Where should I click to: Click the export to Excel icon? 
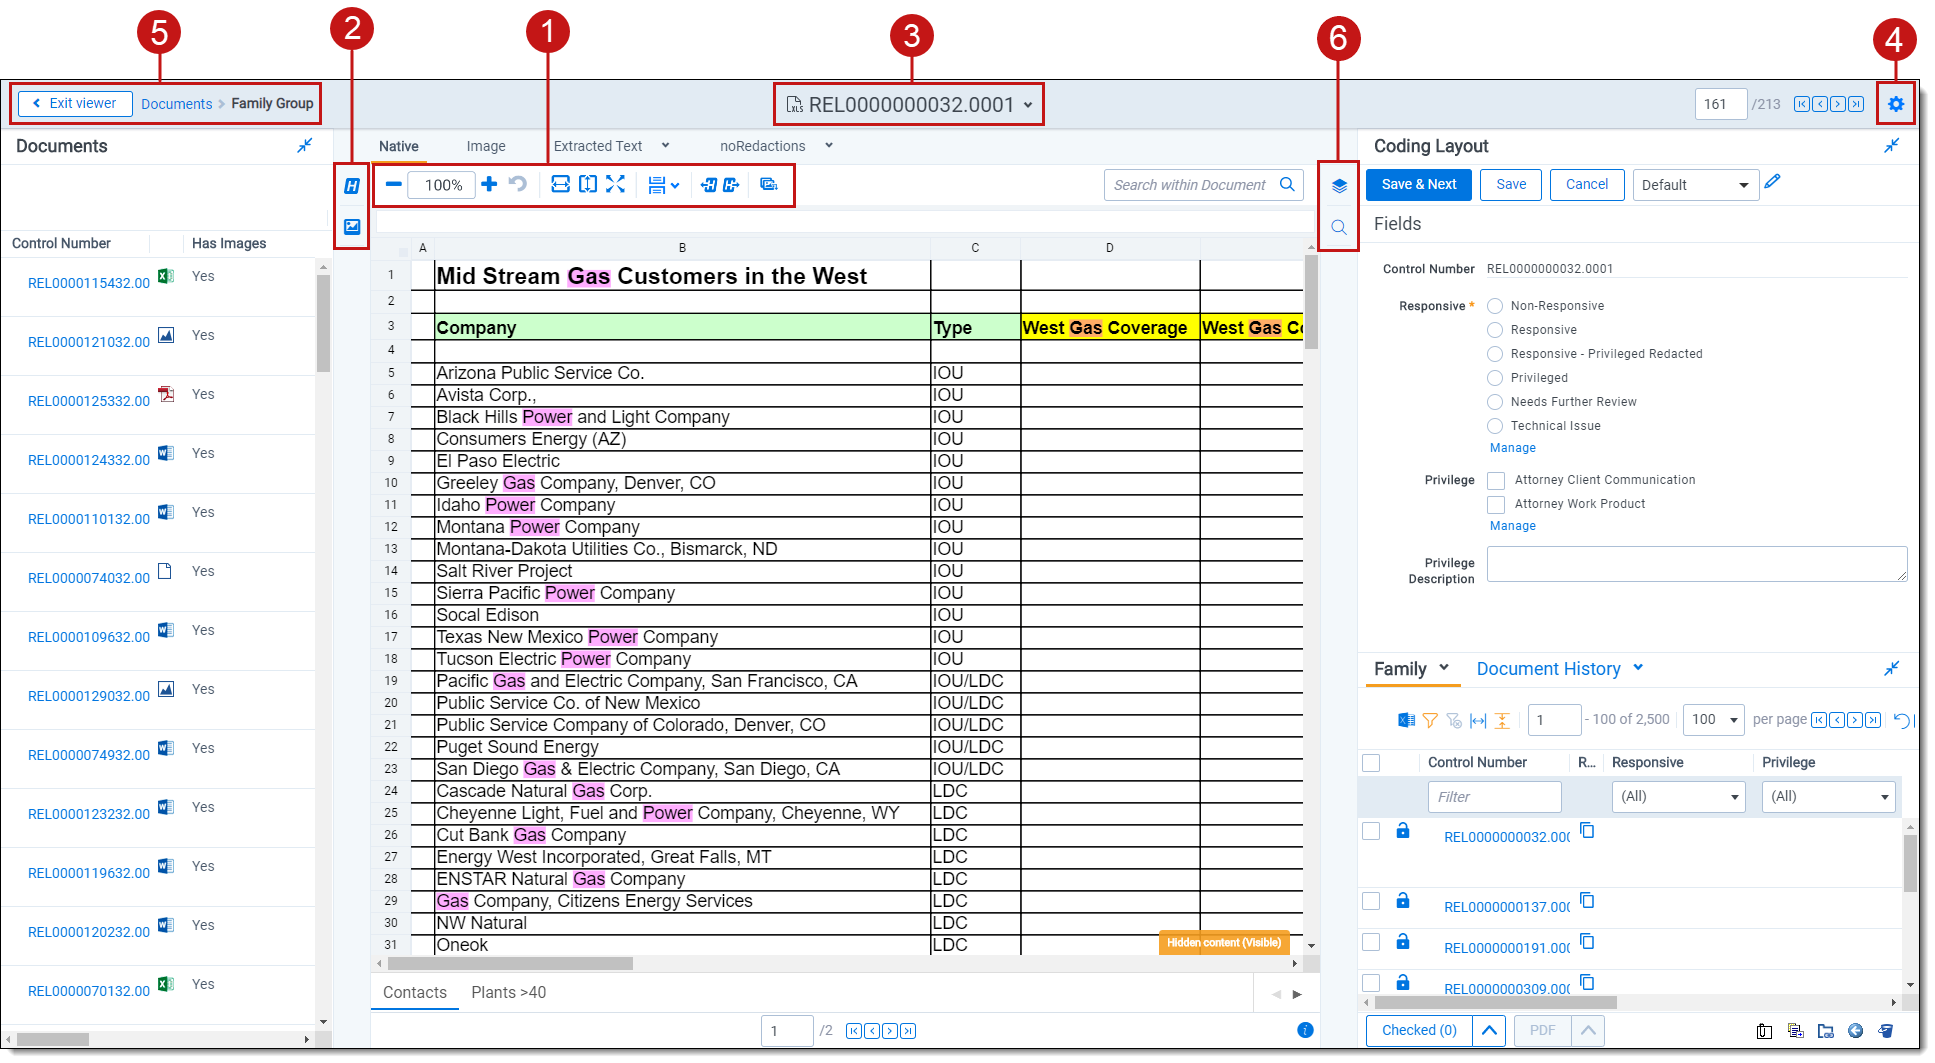tap(1406, 720)
